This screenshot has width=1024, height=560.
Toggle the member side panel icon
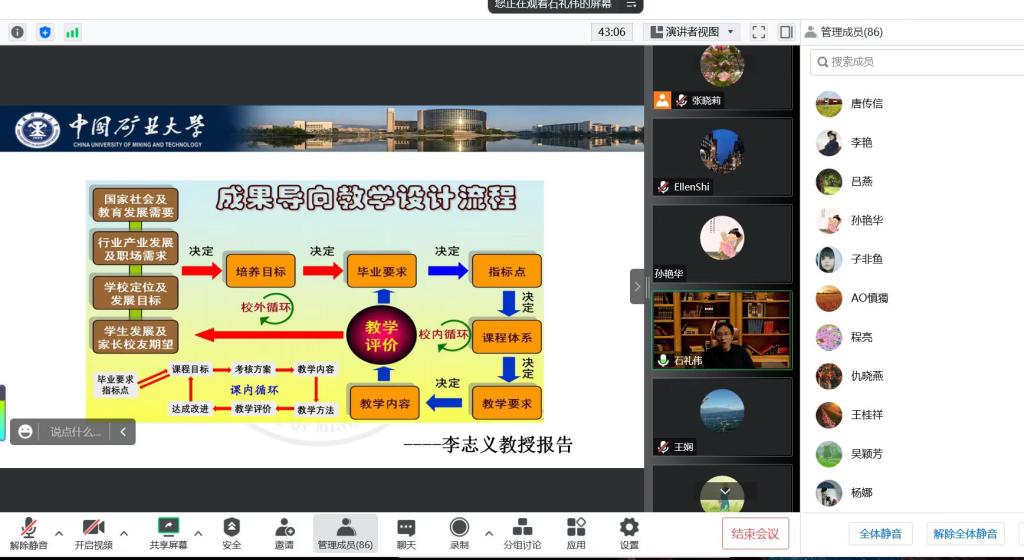click(786, 32)
